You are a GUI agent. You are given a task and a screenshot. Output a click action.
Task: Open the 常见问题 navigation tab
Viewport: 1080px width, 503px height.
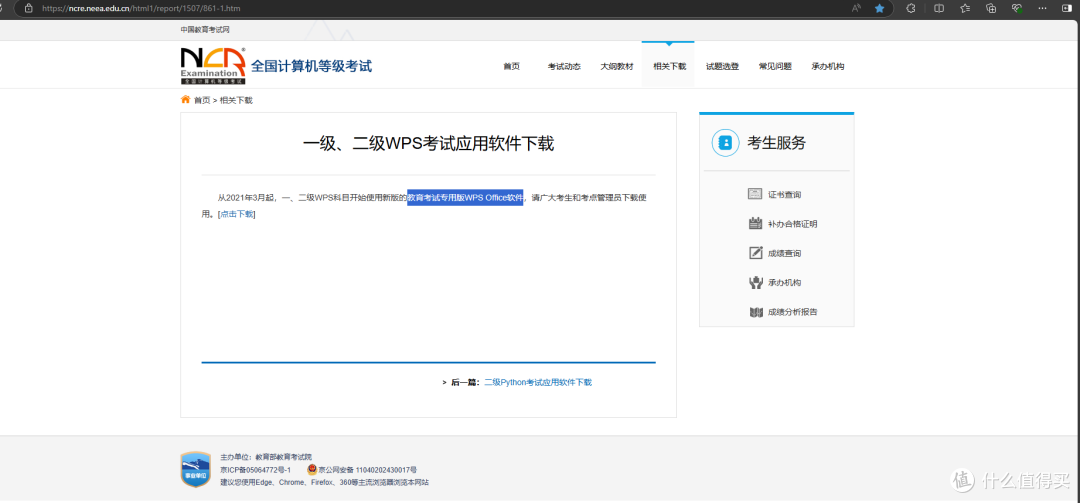[775, 66]
